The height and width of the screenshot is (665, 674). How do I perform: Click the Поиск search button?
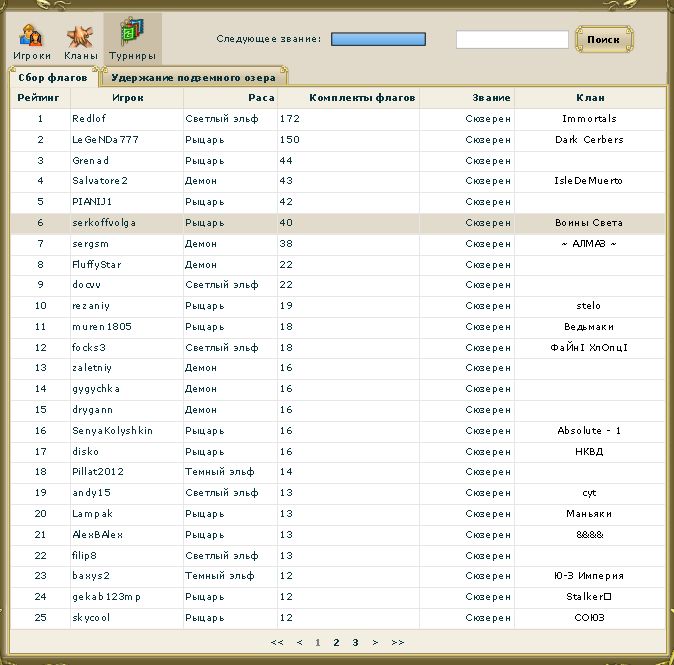[603, 40]
